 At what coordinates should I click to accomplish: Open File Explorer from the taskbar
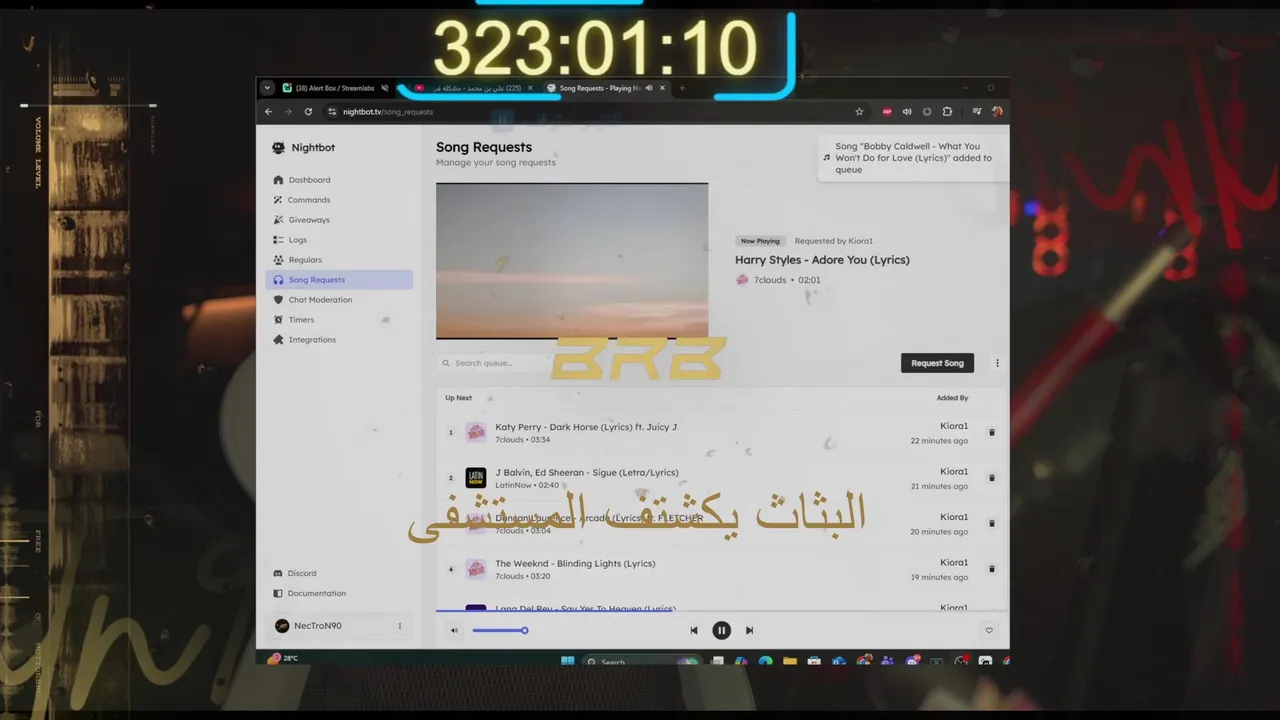coord(790,661)
